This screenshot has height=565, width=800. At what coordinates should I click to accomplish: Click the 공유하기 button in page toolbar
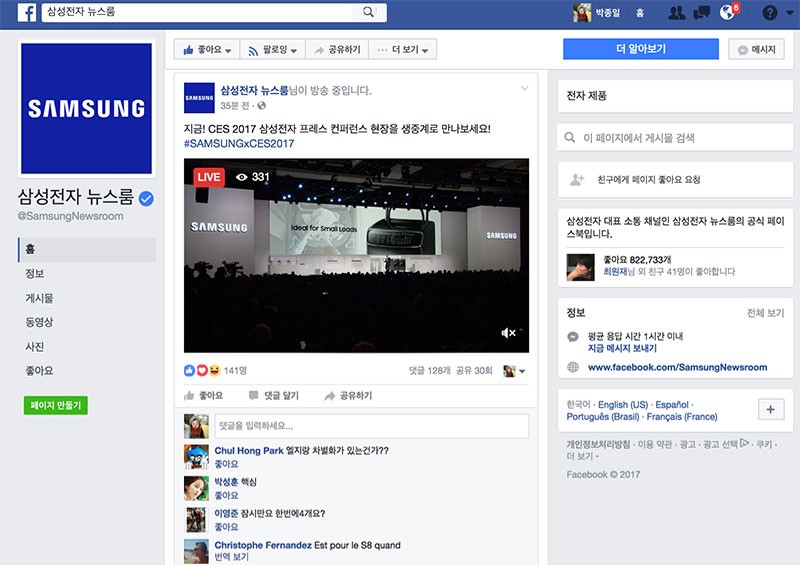(x=337, y=50)
